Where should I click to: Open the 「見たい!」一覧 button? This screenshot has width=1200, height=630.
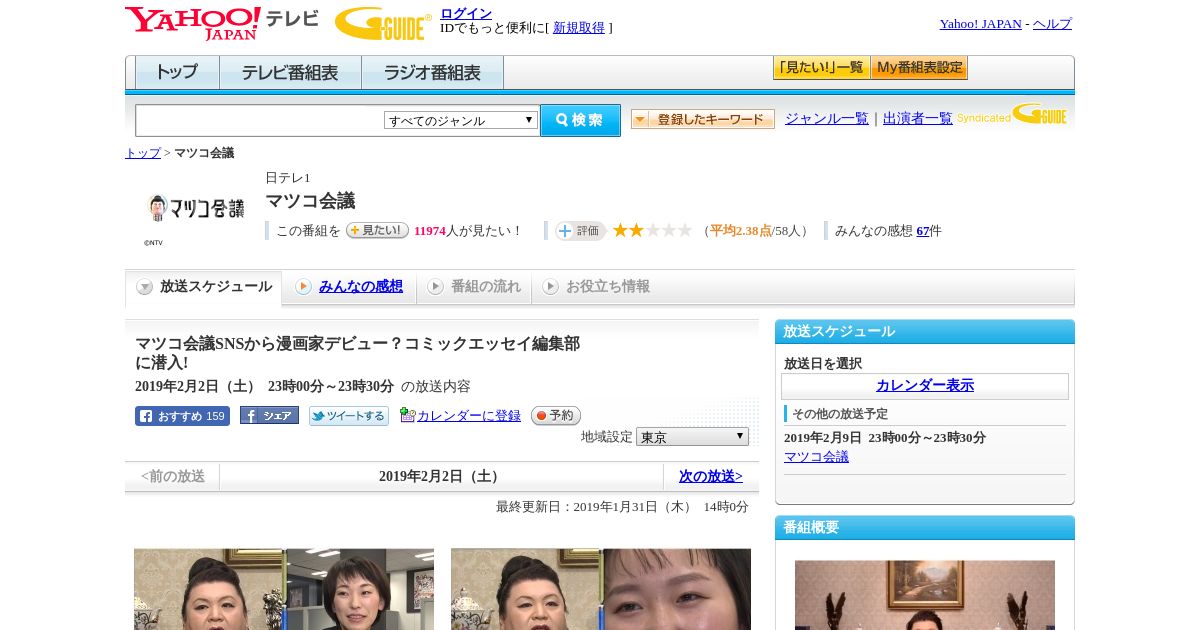click(x=821, y=68)
